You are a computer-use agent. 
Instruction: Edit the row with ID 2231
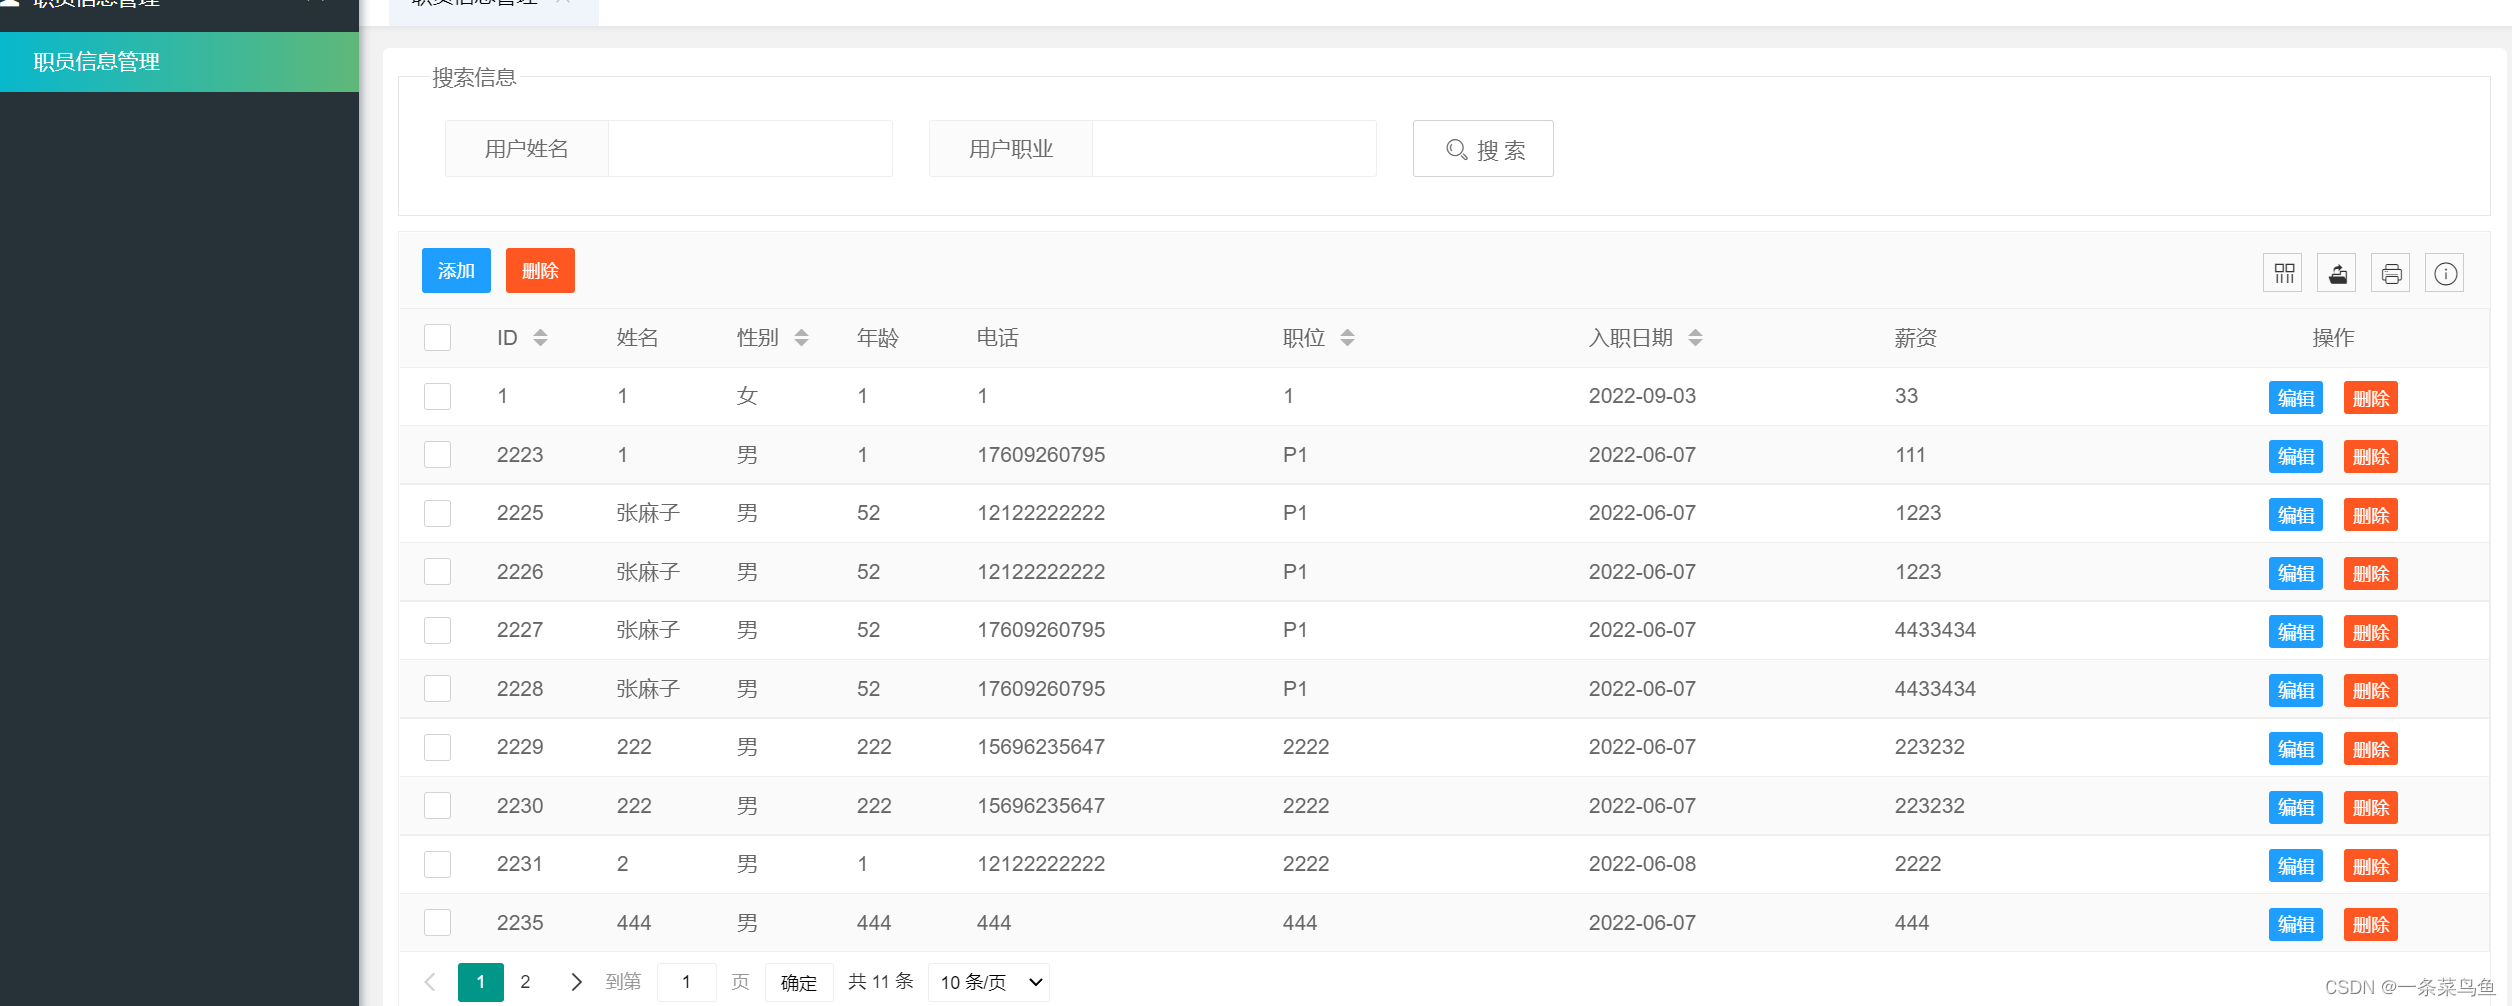[2296, 866]
